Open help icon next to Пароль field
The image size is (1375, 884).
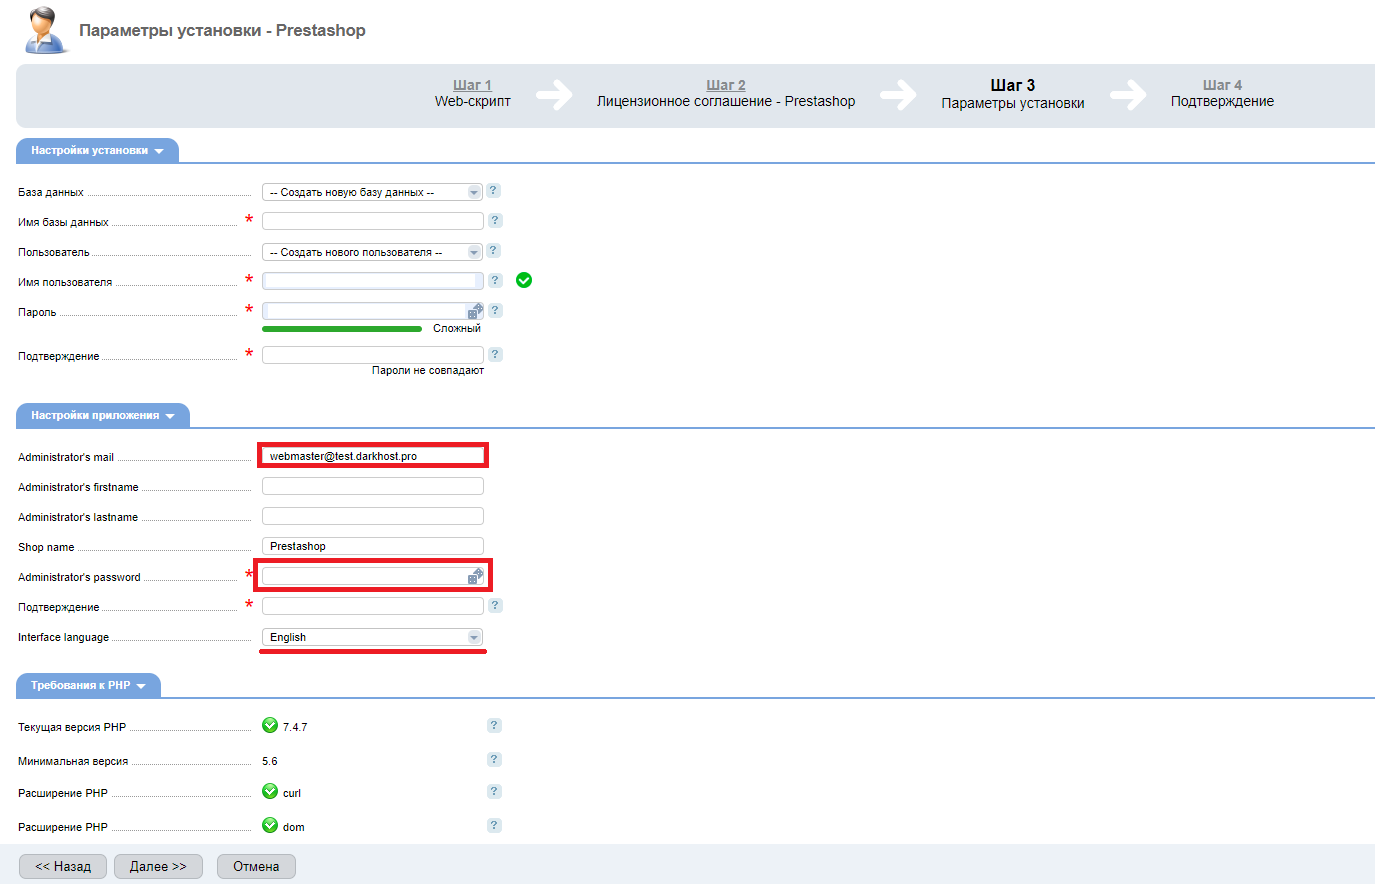coord(495,310)
